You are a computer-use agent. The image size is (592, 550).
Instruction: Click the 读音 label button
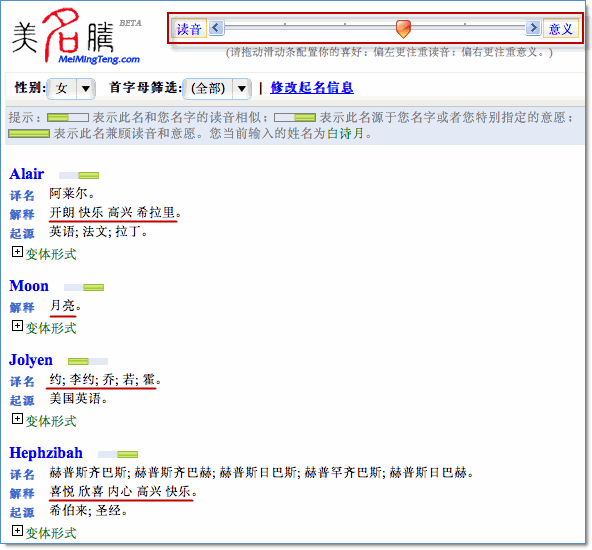(189, 29)
